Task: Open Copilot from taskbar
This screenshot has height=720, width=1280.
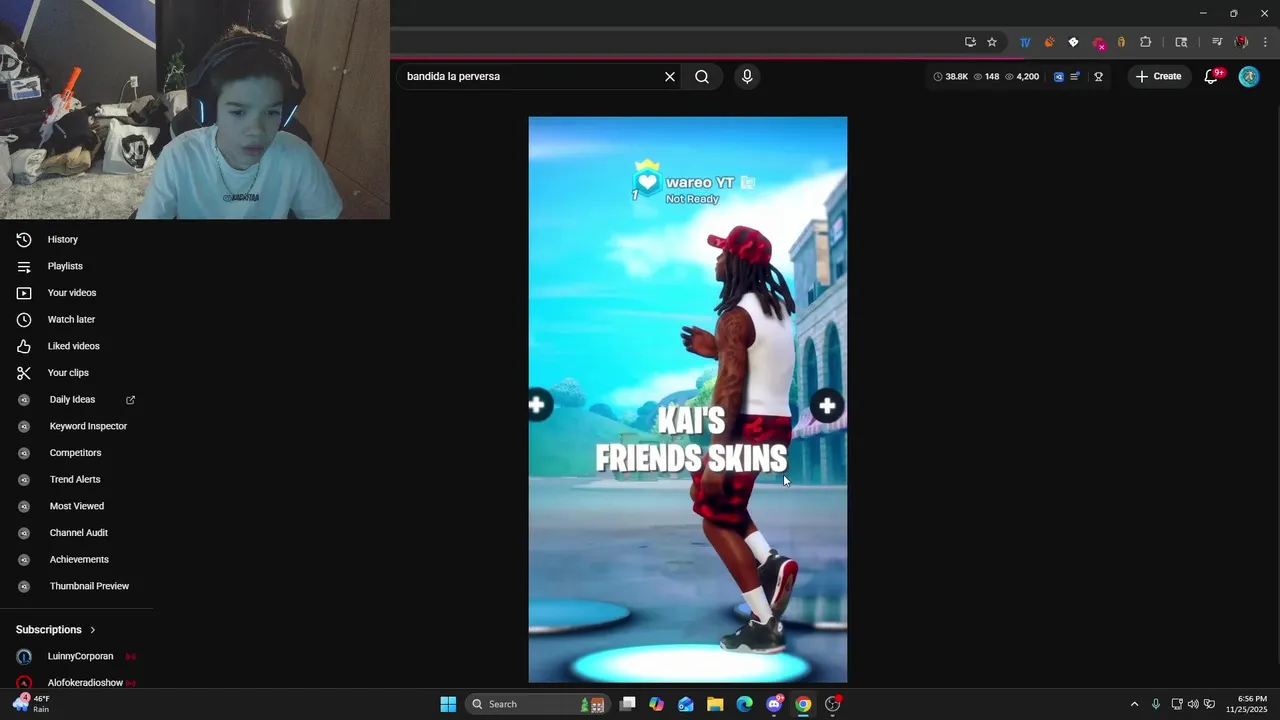Action: (x=656, y=704)
